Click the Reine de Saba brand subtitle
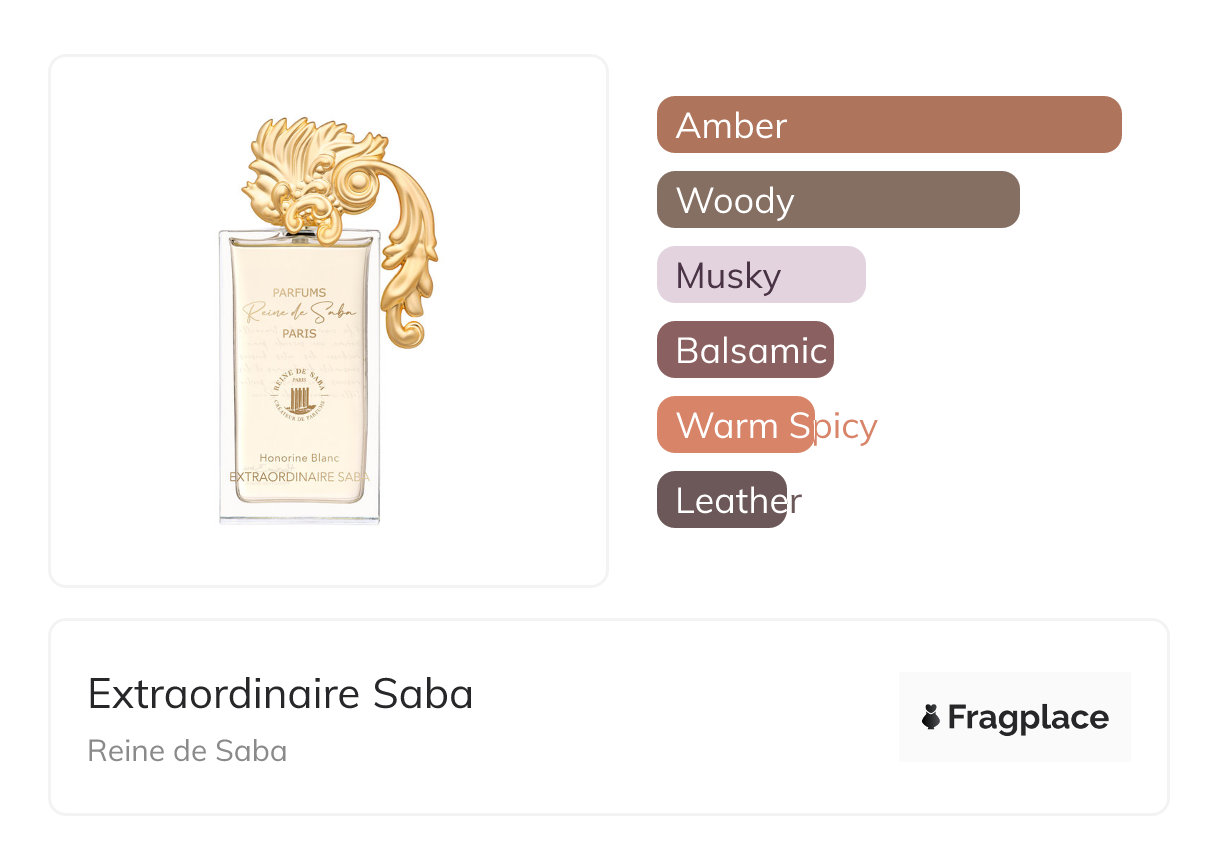1218x864 pixels. [187, 751]
